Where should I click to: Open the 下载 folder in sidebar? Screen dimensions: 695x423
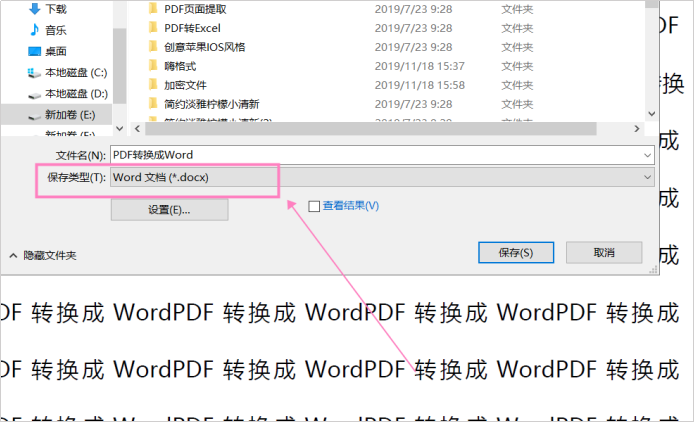[x=56, y=9]
